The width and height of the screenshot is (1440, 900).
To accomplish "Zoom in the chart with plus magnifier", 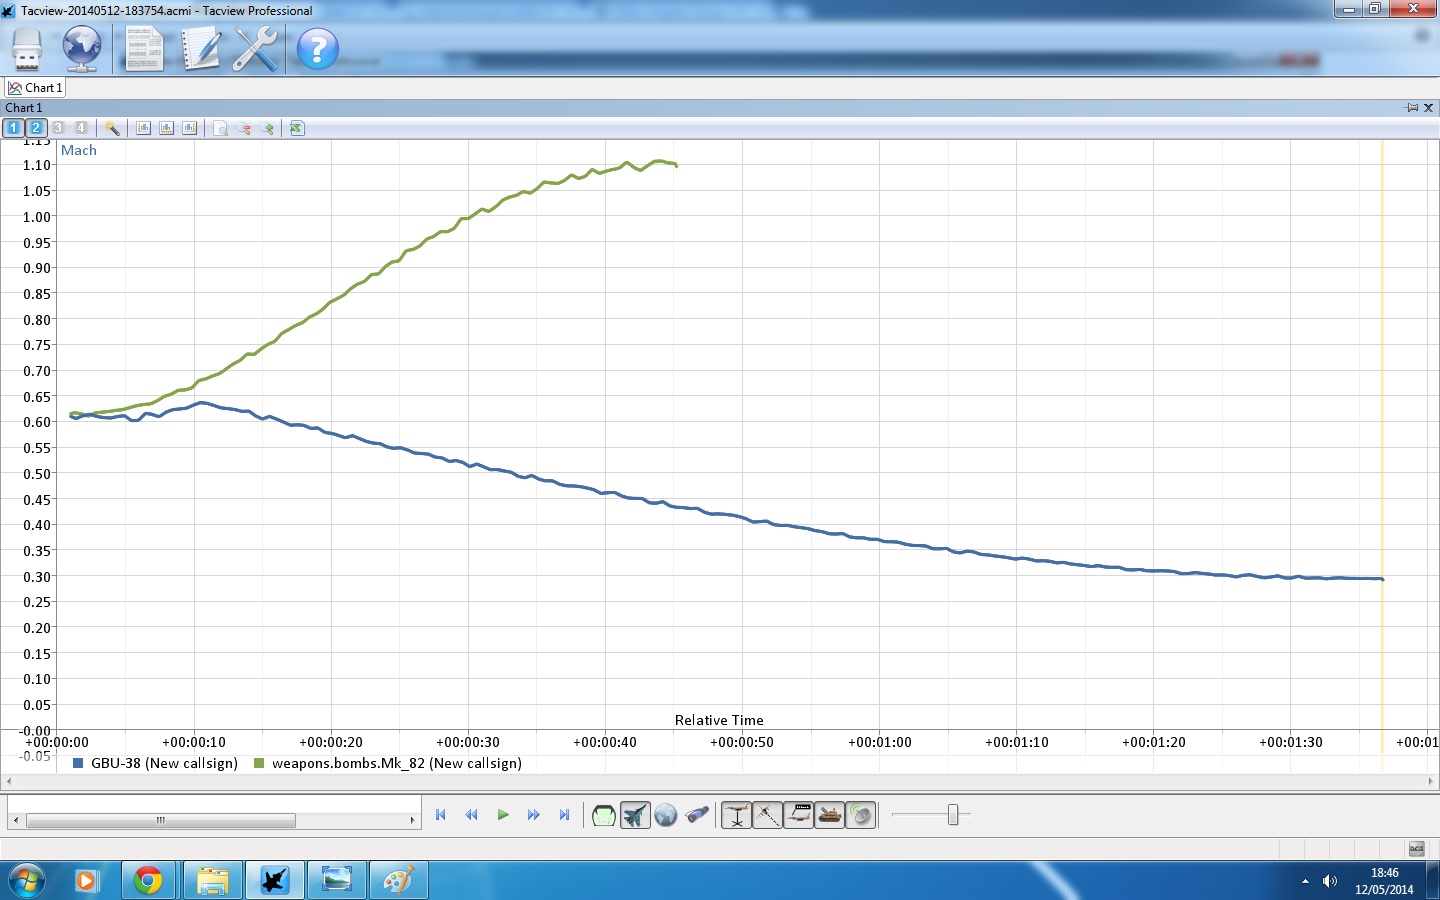I will coord(267,128).
